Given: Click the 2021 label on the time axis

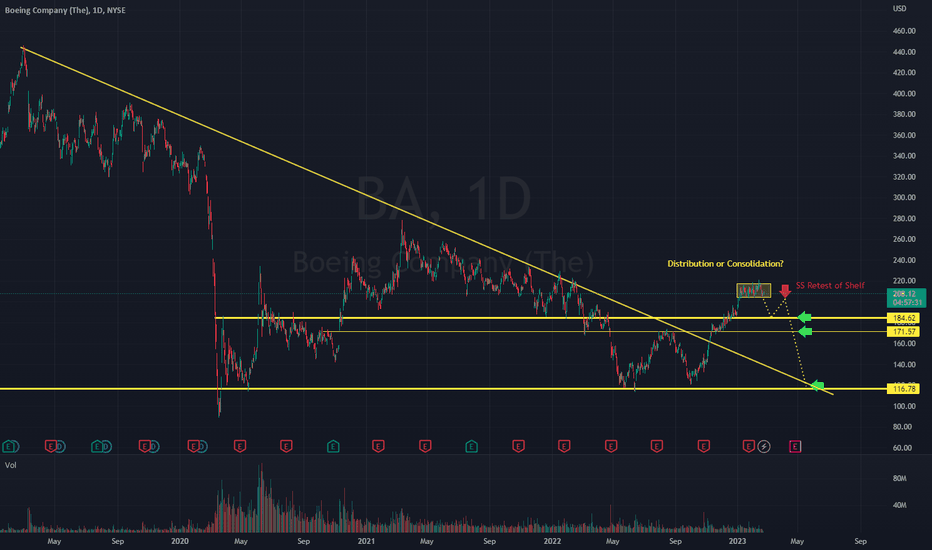Looking at the screenshot, I should (x=366, y=541).
